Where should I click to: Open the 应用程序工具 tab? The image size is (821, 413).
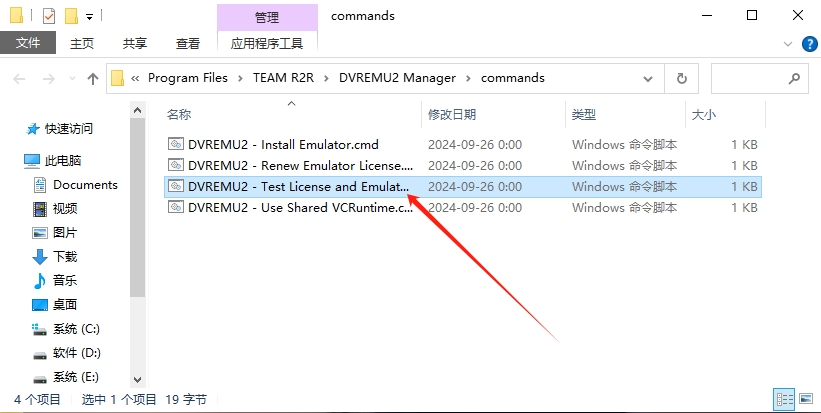pos(266,43)
